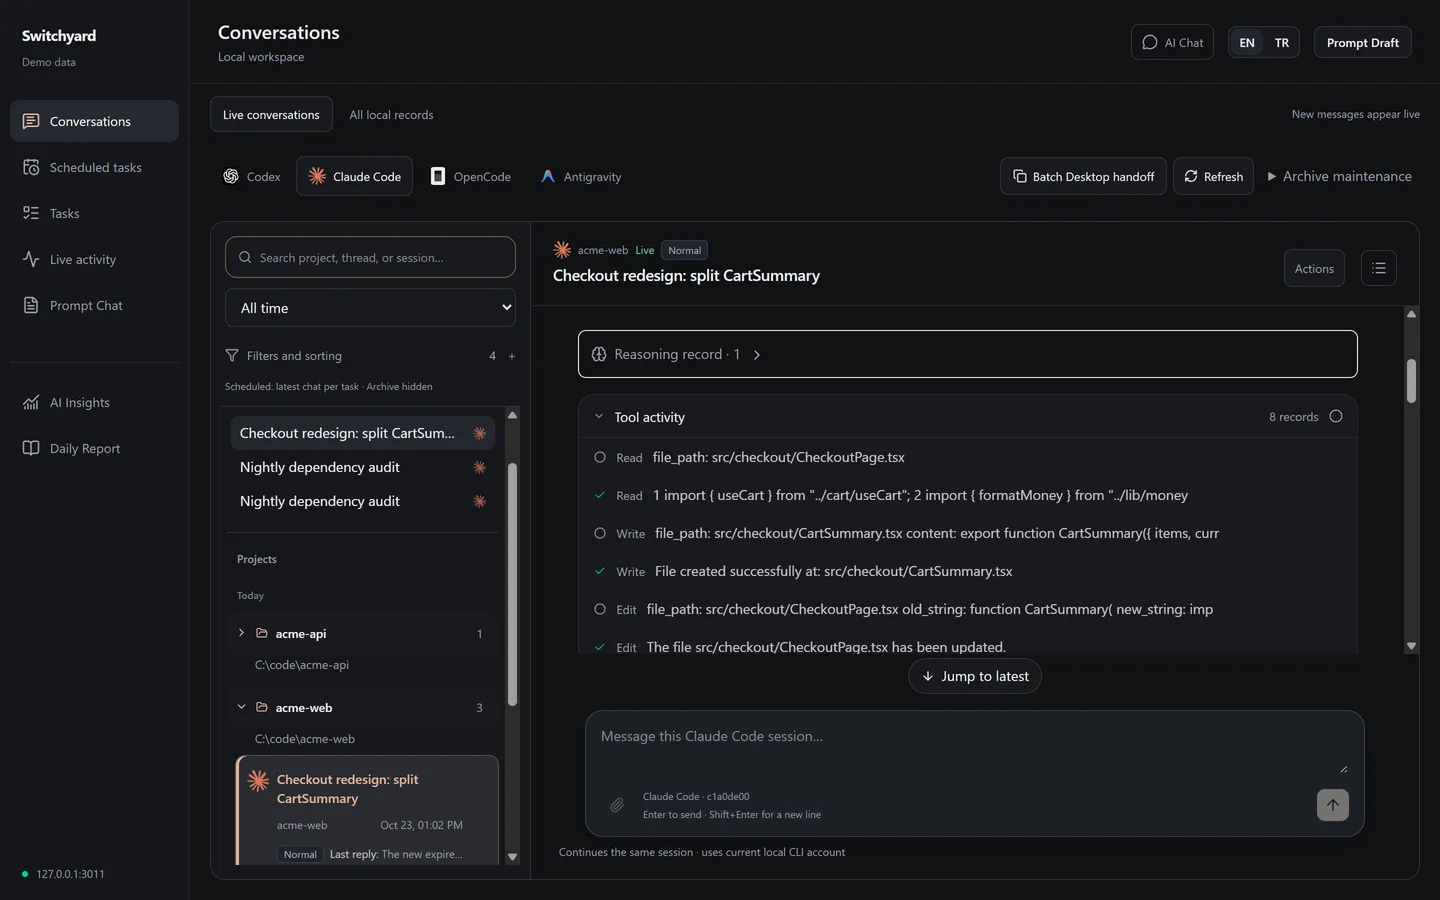This screenshot has width=1440, height=900.
Task: Select the Live conversations tab
Action: [271, 115]
